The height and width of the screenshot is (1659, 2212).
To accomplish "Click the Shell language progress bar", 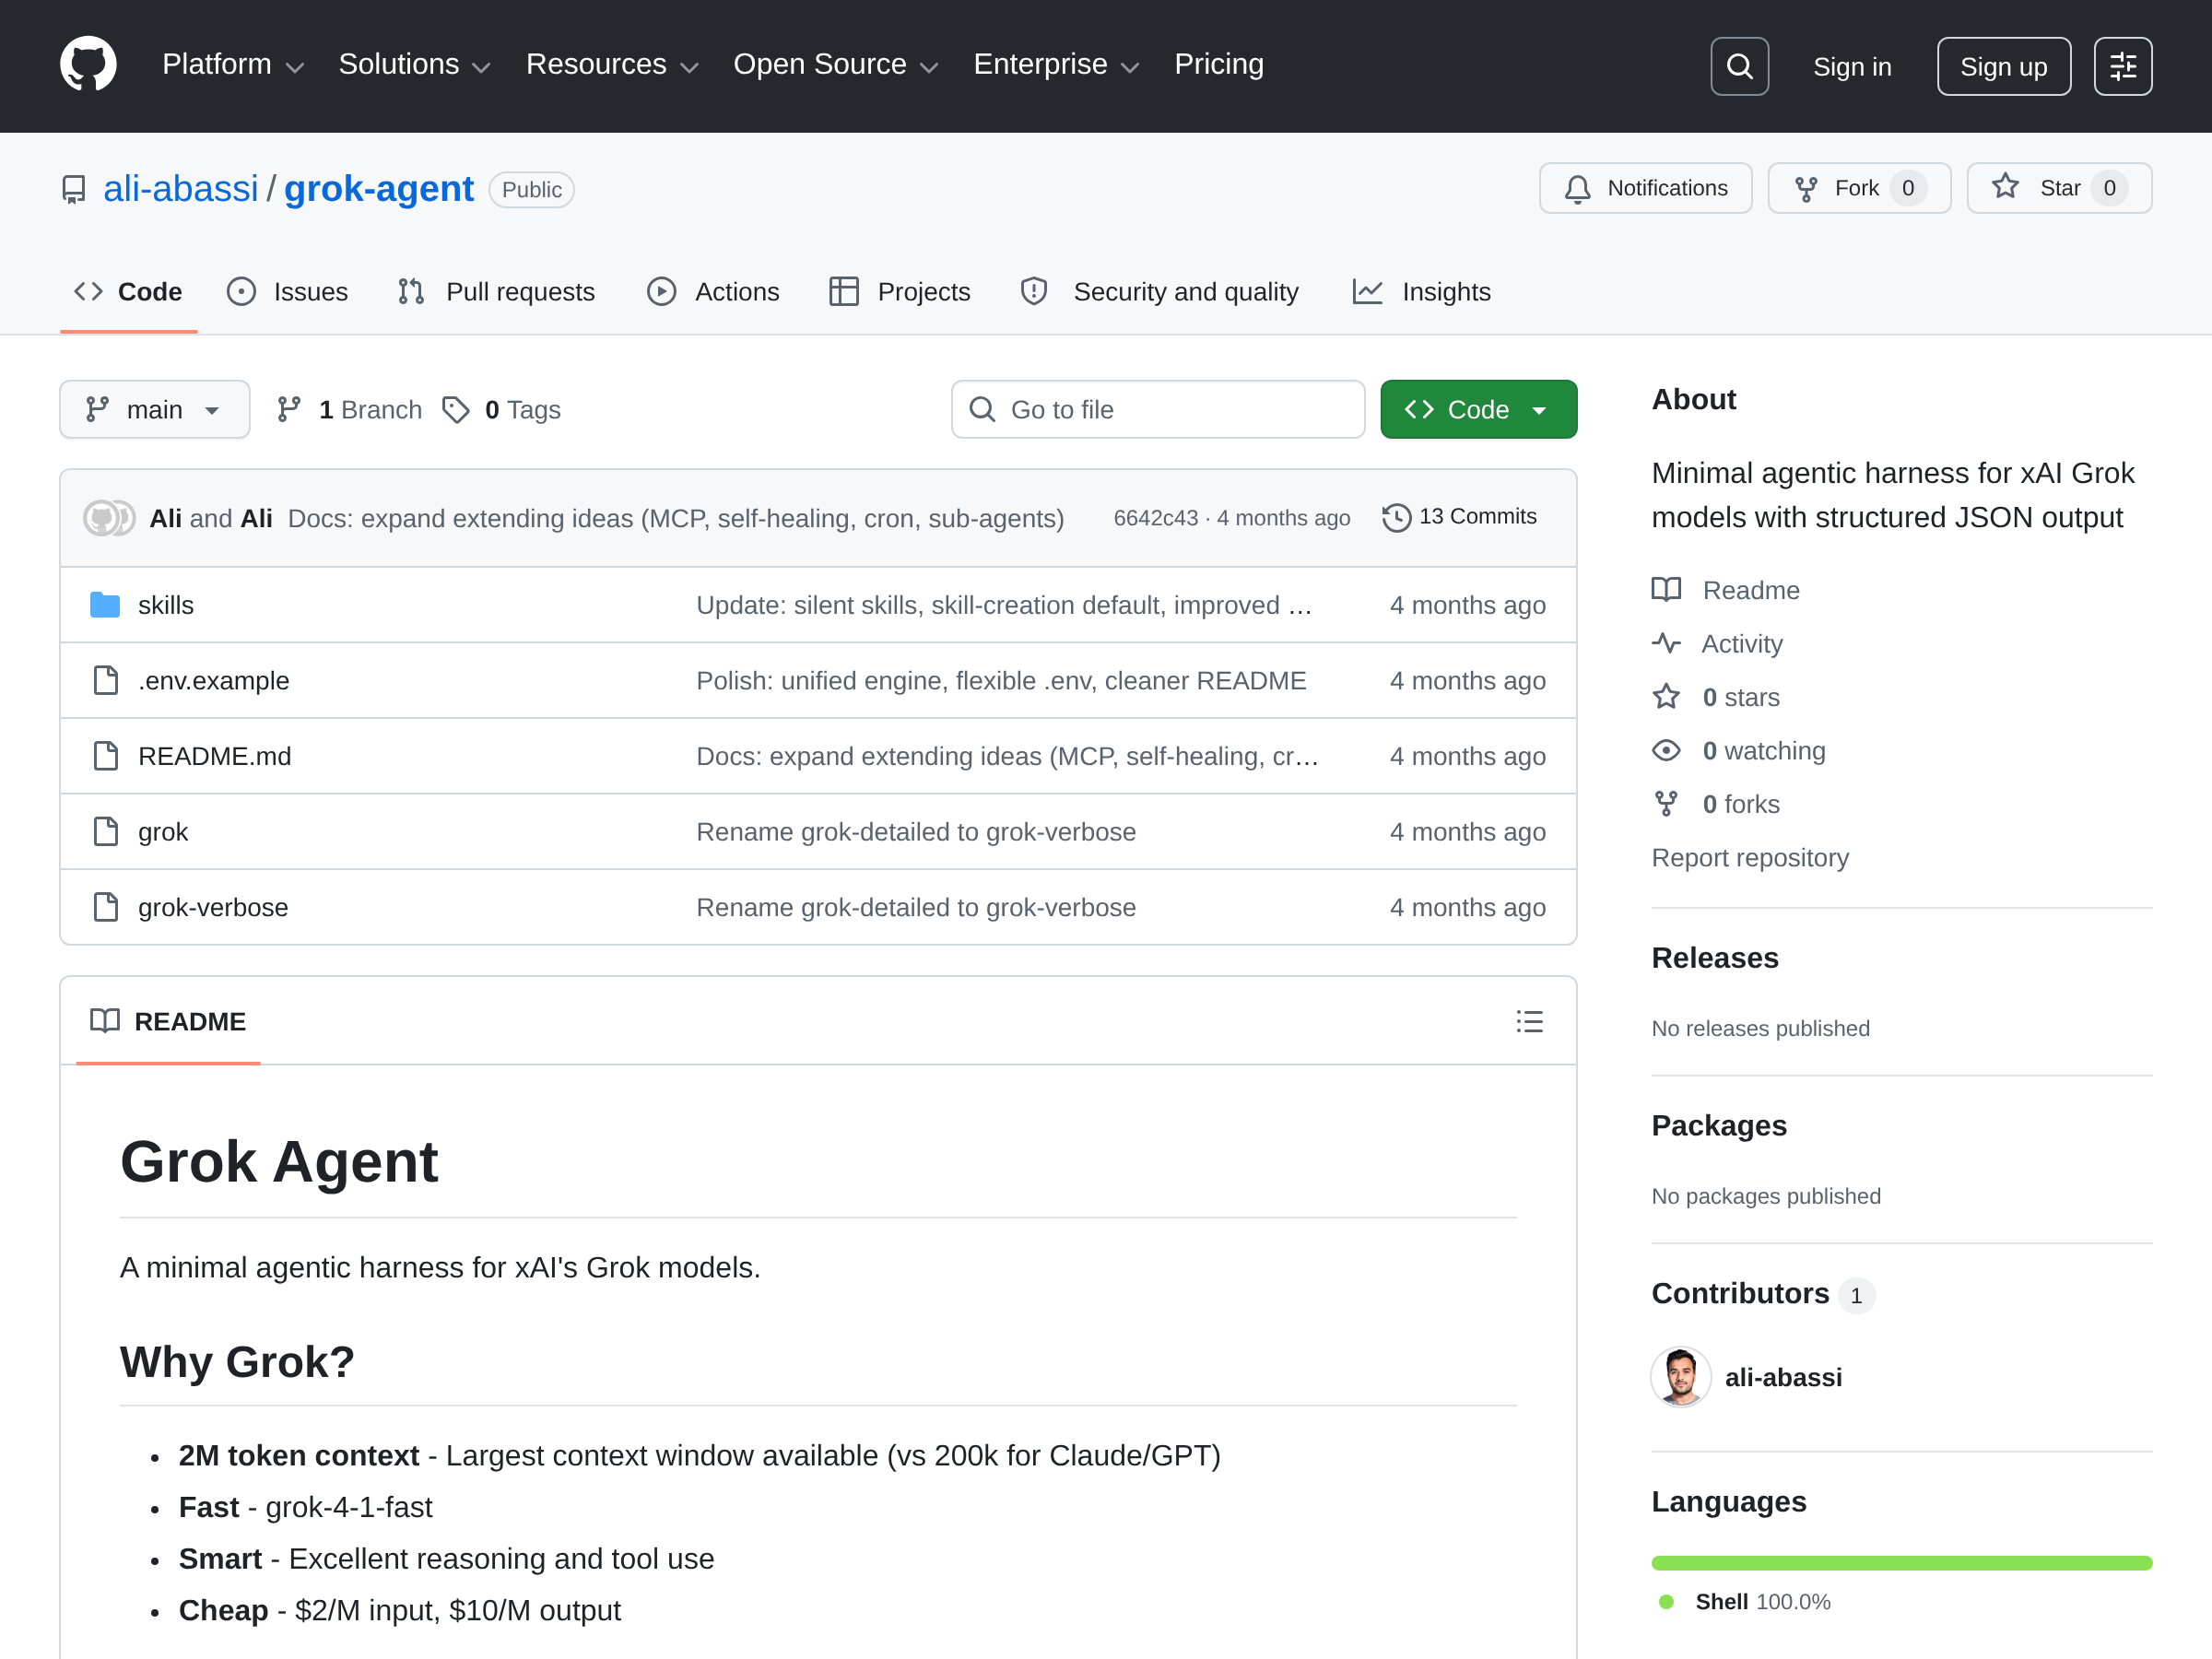I will click(x=1901, y=1563).
